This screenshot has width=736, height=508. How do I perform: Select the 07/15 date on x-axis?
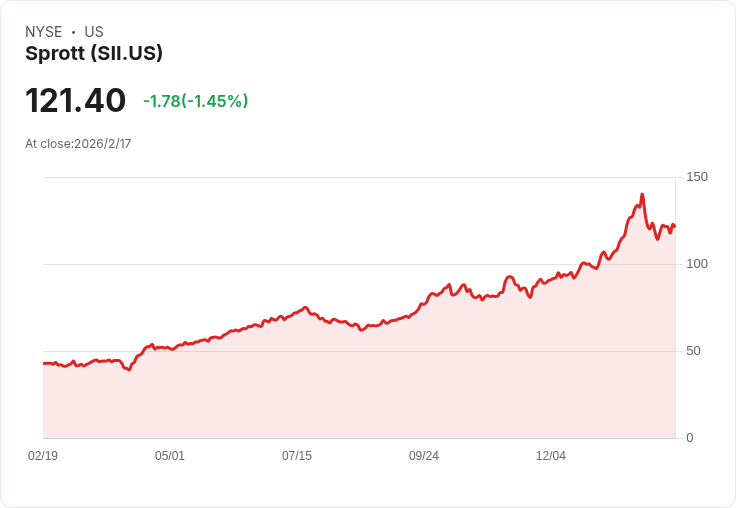[x=297, y=456]
